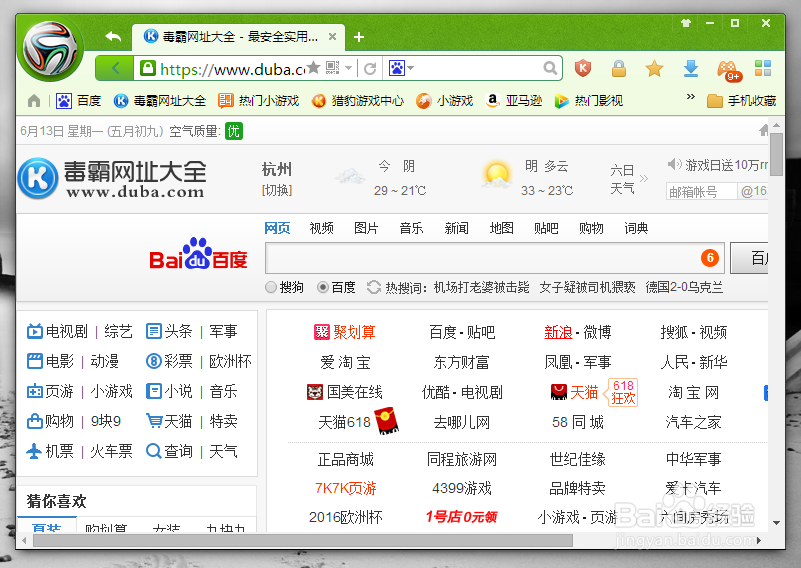Viewport: 801px width, 568px height.
Task: Open QR code icon in address bar
Action: coord(333,67)
